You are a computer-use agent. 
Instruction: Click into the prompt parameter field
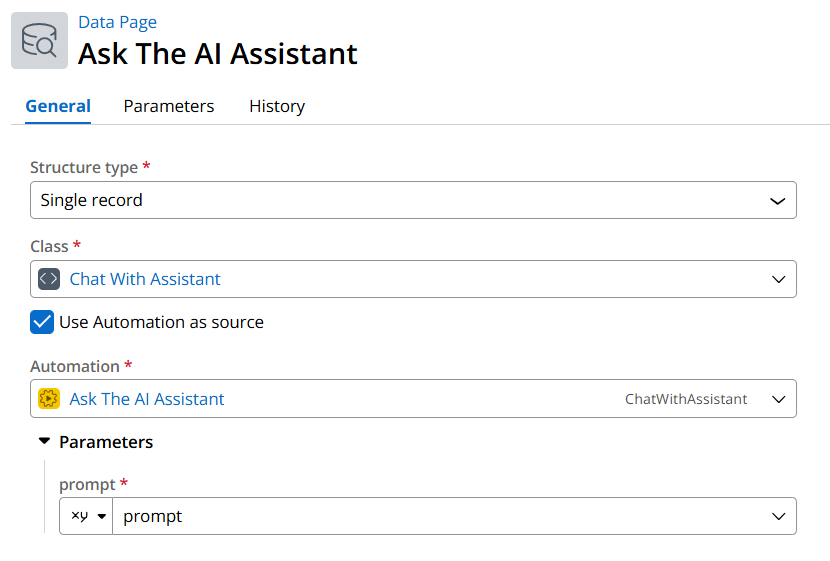440,516
